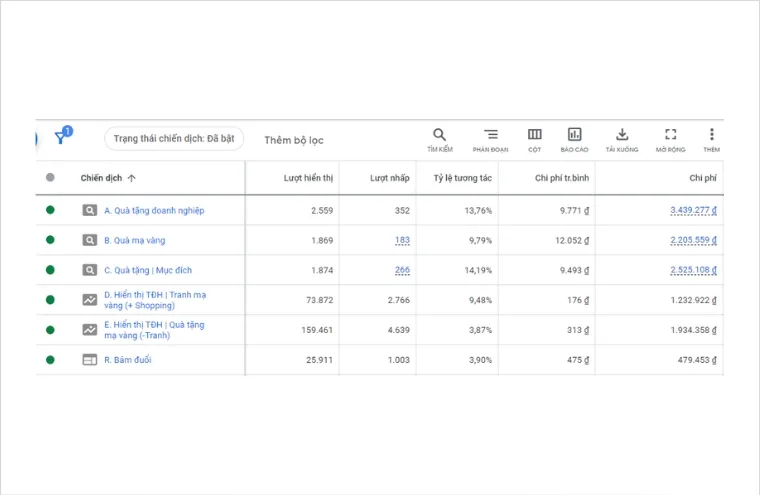
Task: Click the cost 2.205.559 đ
Action: 694,240
